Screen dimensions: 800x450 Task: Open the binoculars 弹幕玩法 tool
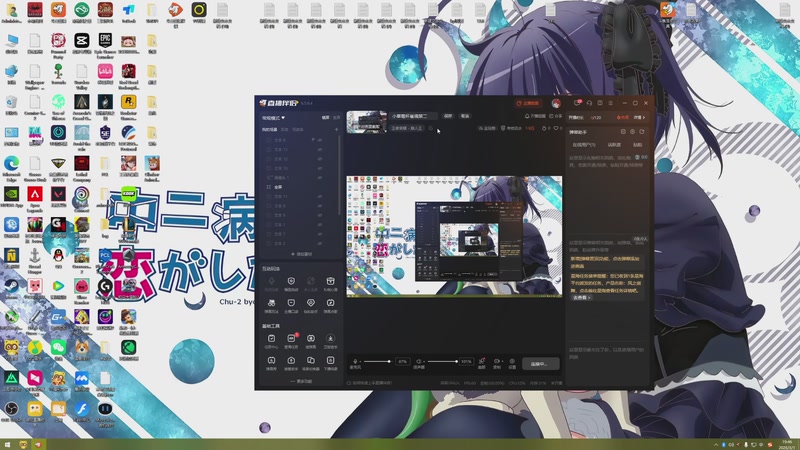[271, 303]
